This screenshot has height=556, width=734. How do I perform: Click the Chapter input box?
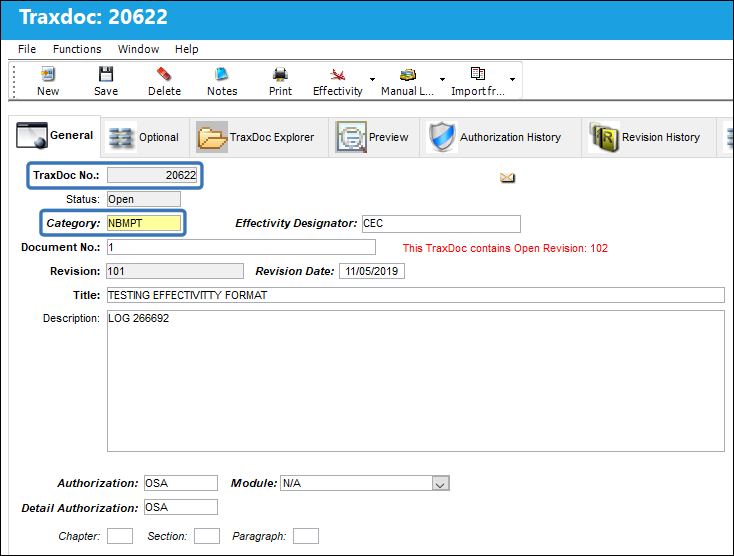pyautogui.click(x=120, y=536)
